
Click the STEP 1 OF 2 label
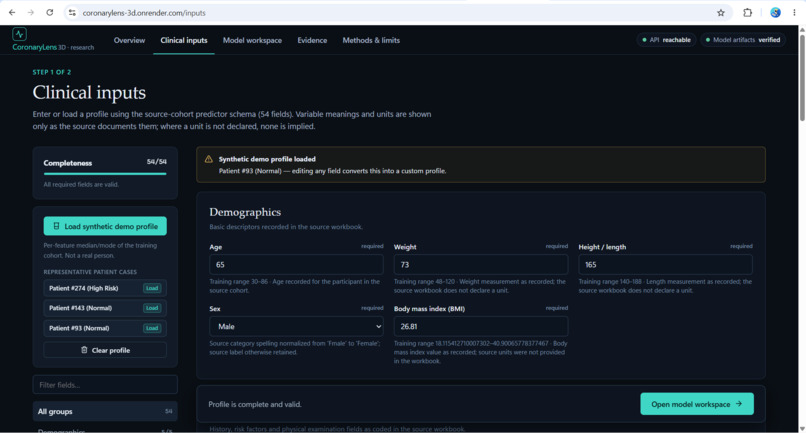click(x=52, y=72)
